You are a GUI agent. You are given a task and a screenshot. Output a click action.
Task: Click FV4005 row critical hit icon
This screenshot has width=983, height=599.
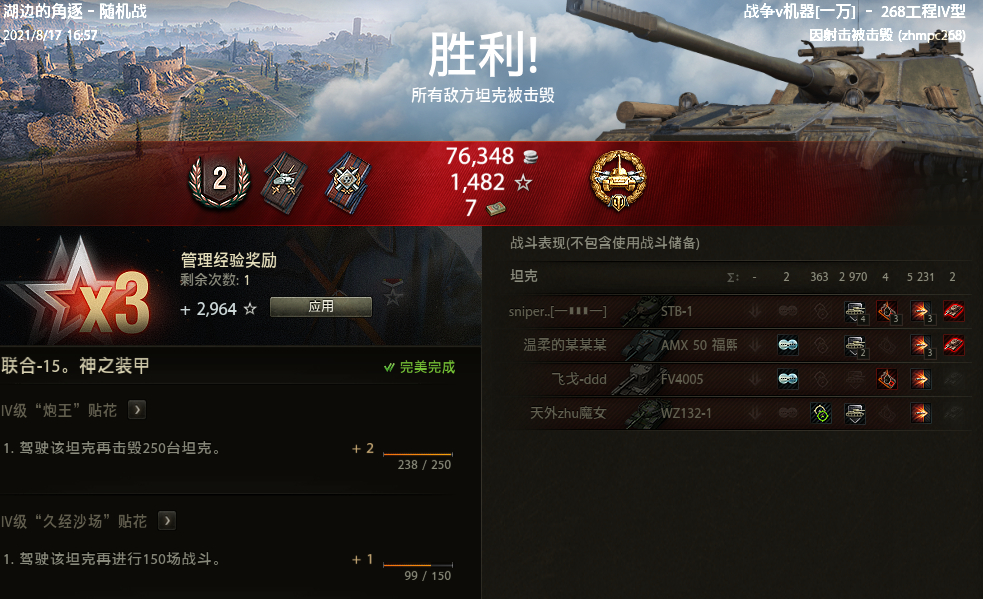(886, 379)
